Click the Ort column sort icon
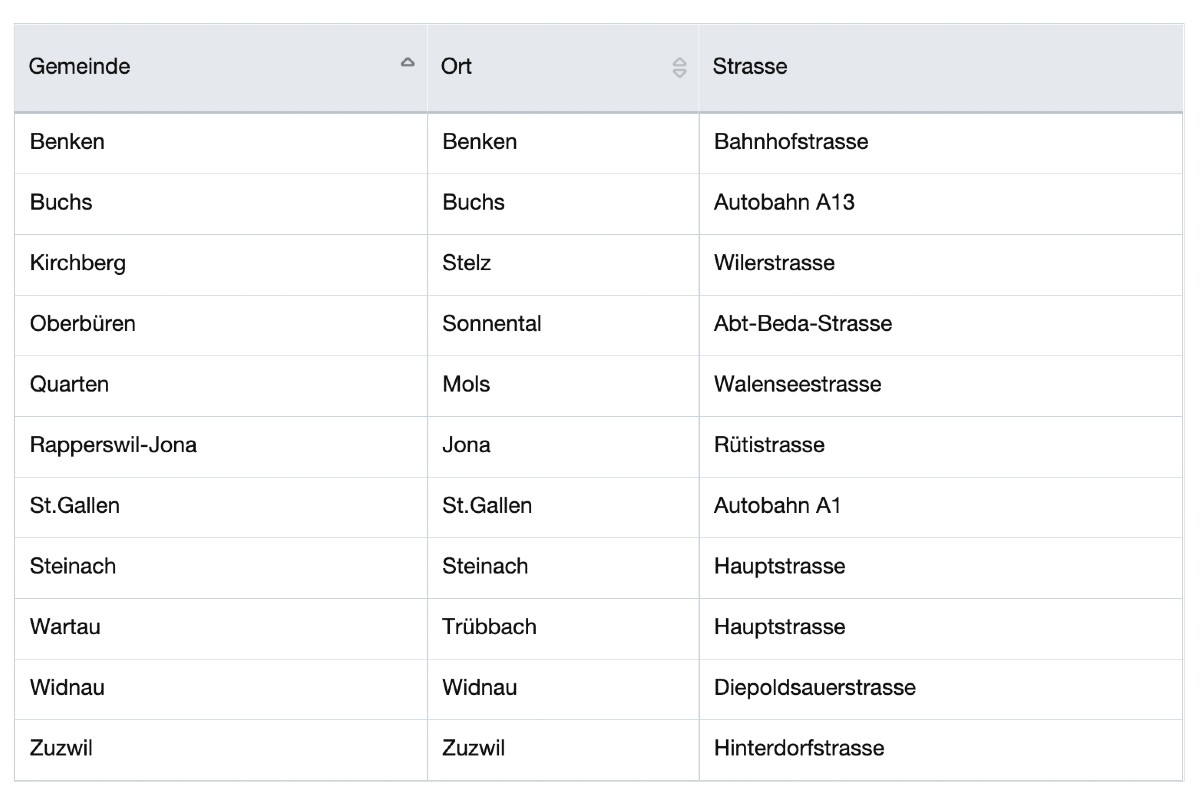Image resolution: width=1200 pixels, height=800 pixels. point(680,68)
